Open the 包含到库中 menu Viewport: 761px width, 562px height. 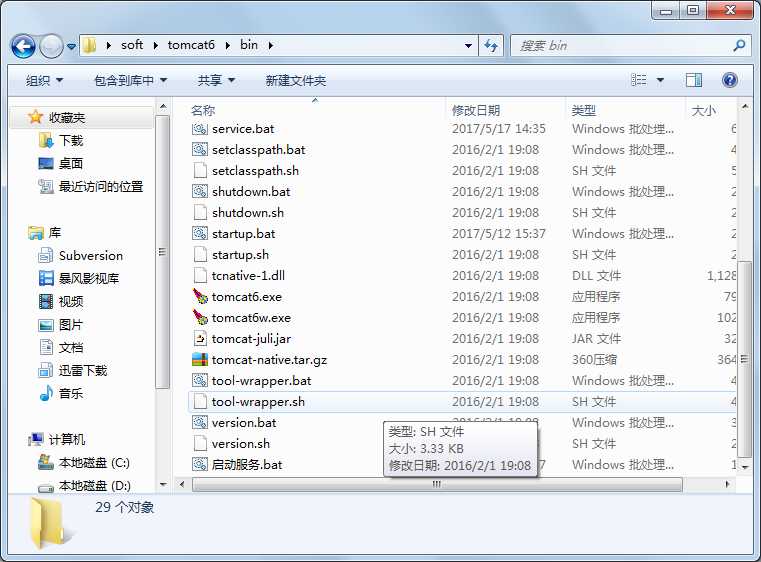[x=131, y=80]
